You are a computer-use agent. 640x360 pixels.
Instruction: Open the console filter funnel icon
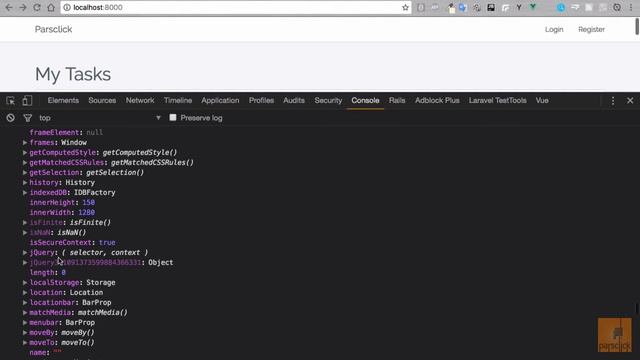pos(27,118)
